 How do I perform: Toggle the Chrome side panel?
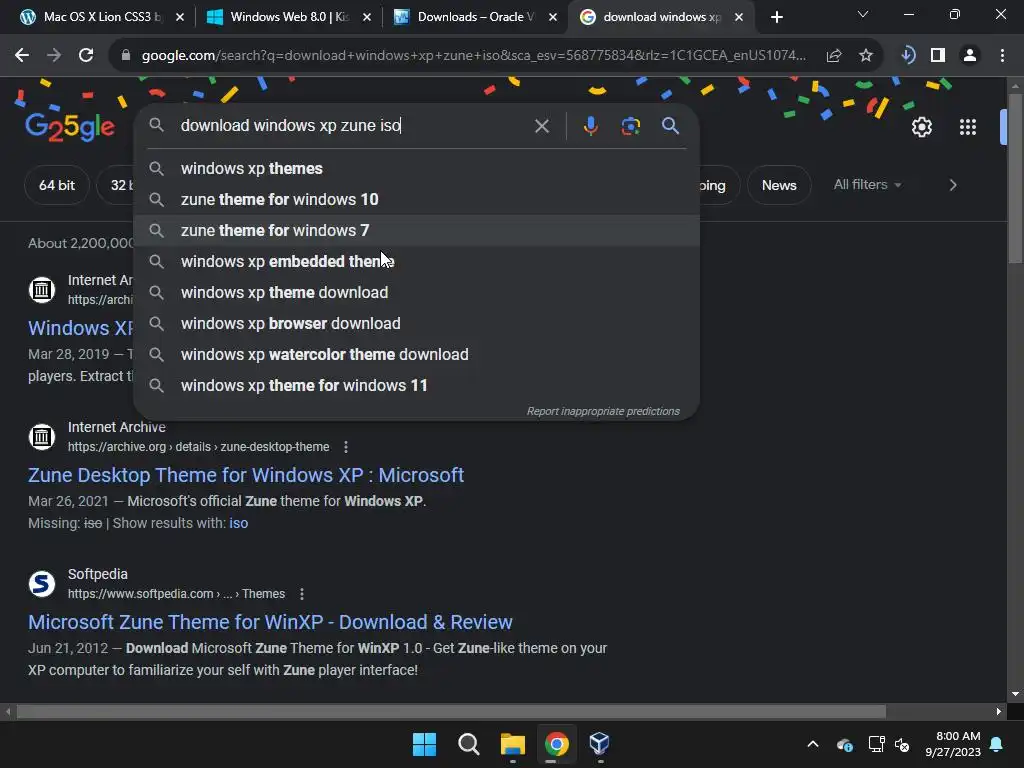(938, 56)
